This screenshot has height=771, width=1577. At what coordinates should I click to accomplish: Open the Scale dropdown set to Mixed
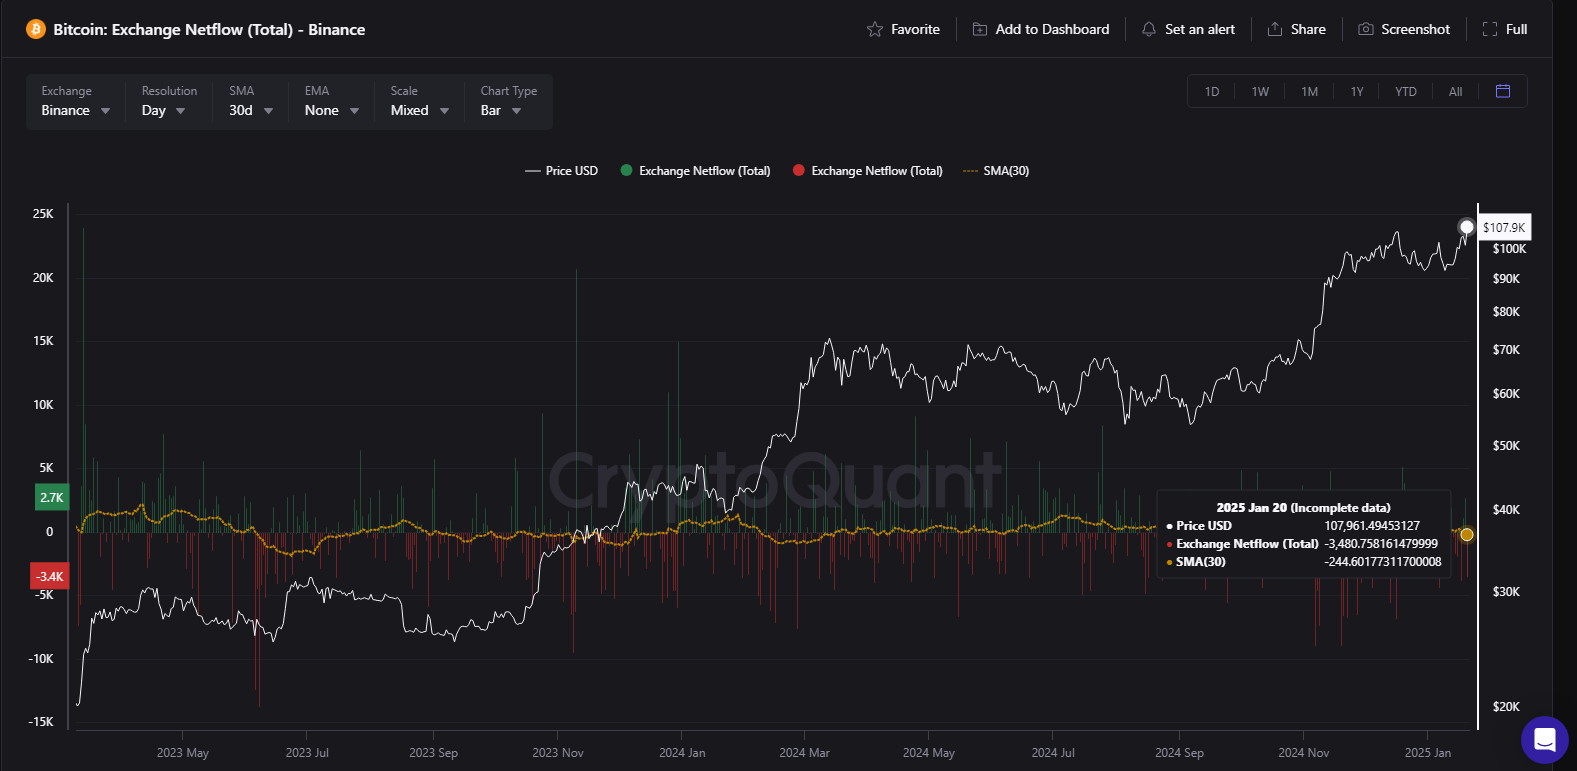pos(420,101)
